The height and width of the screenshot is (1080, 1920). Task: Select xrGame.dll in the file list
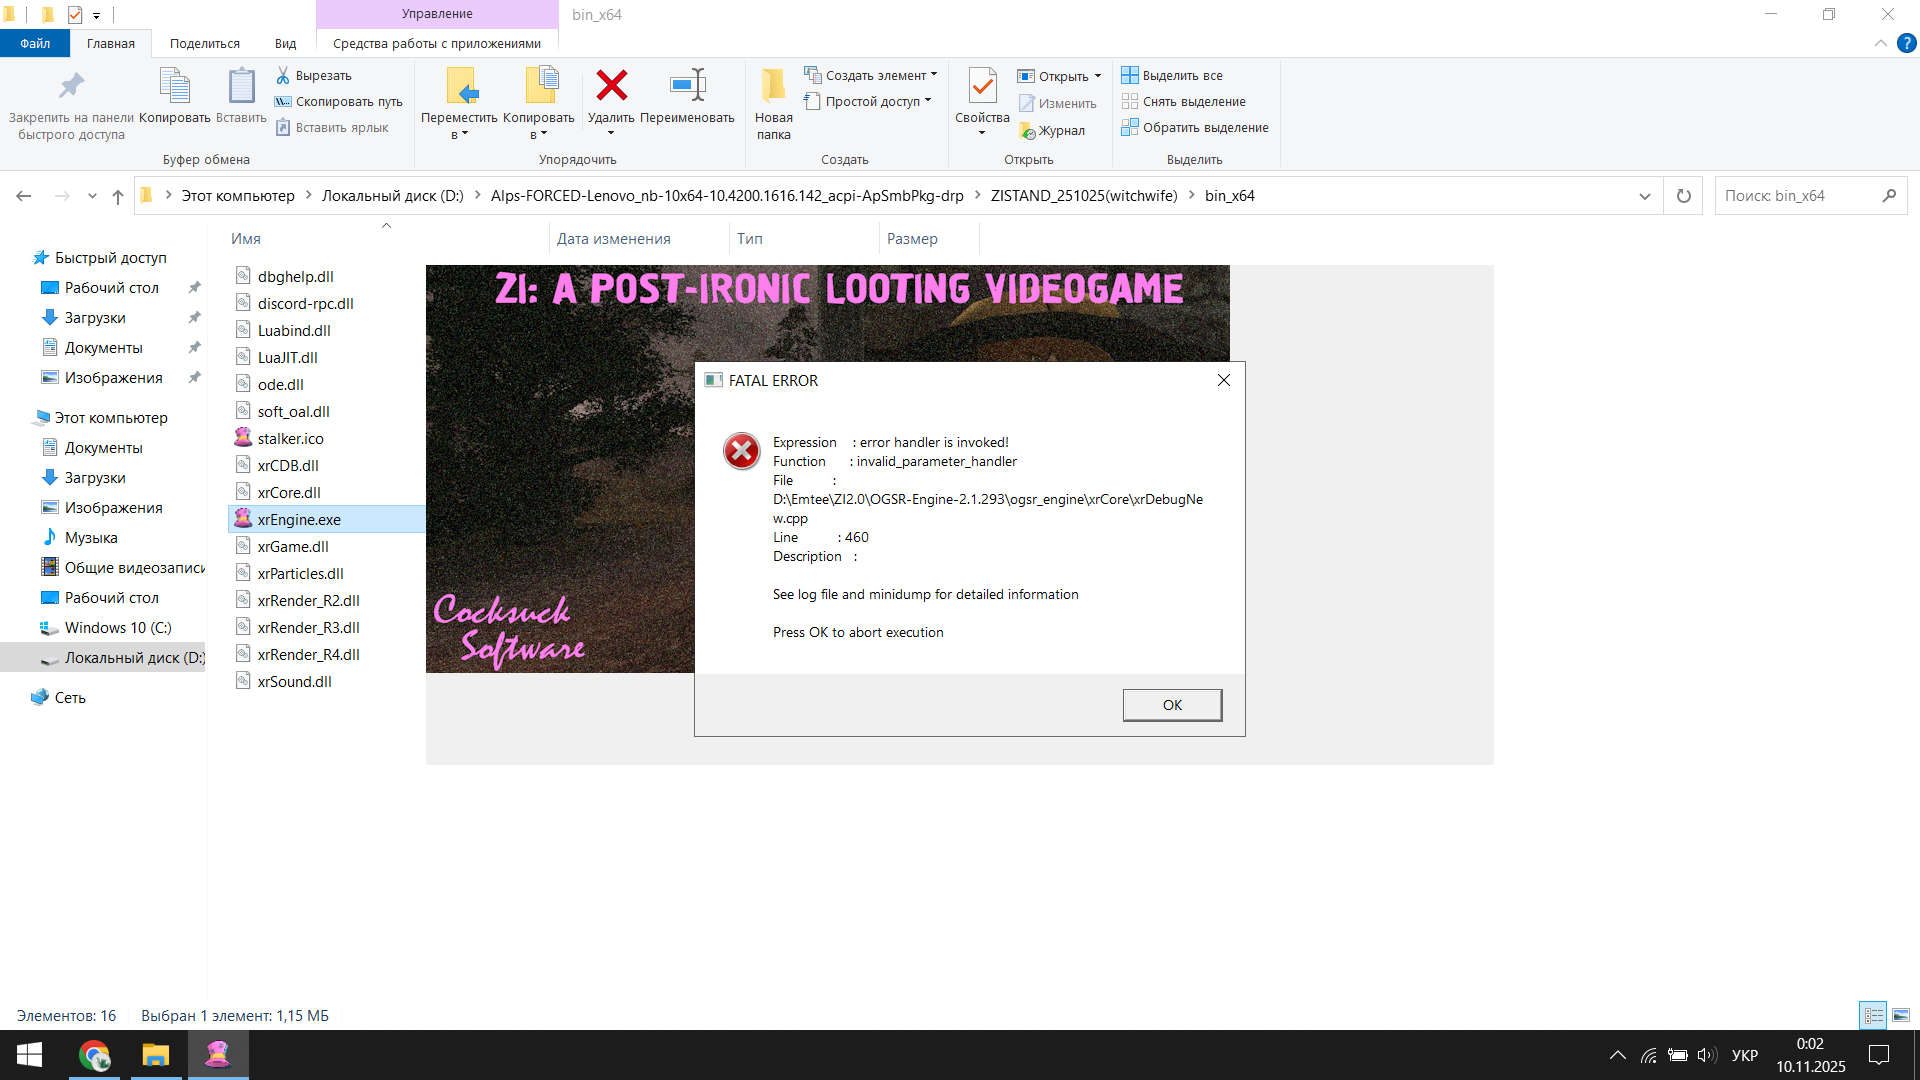point(292,546)
